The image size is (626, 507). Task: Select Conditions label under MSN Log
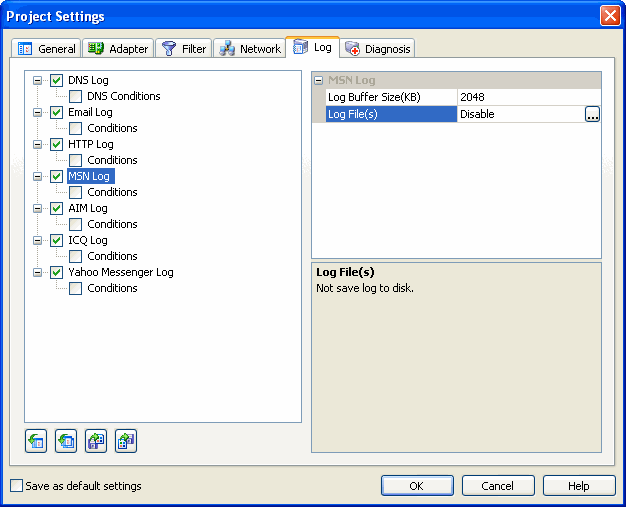112,192
